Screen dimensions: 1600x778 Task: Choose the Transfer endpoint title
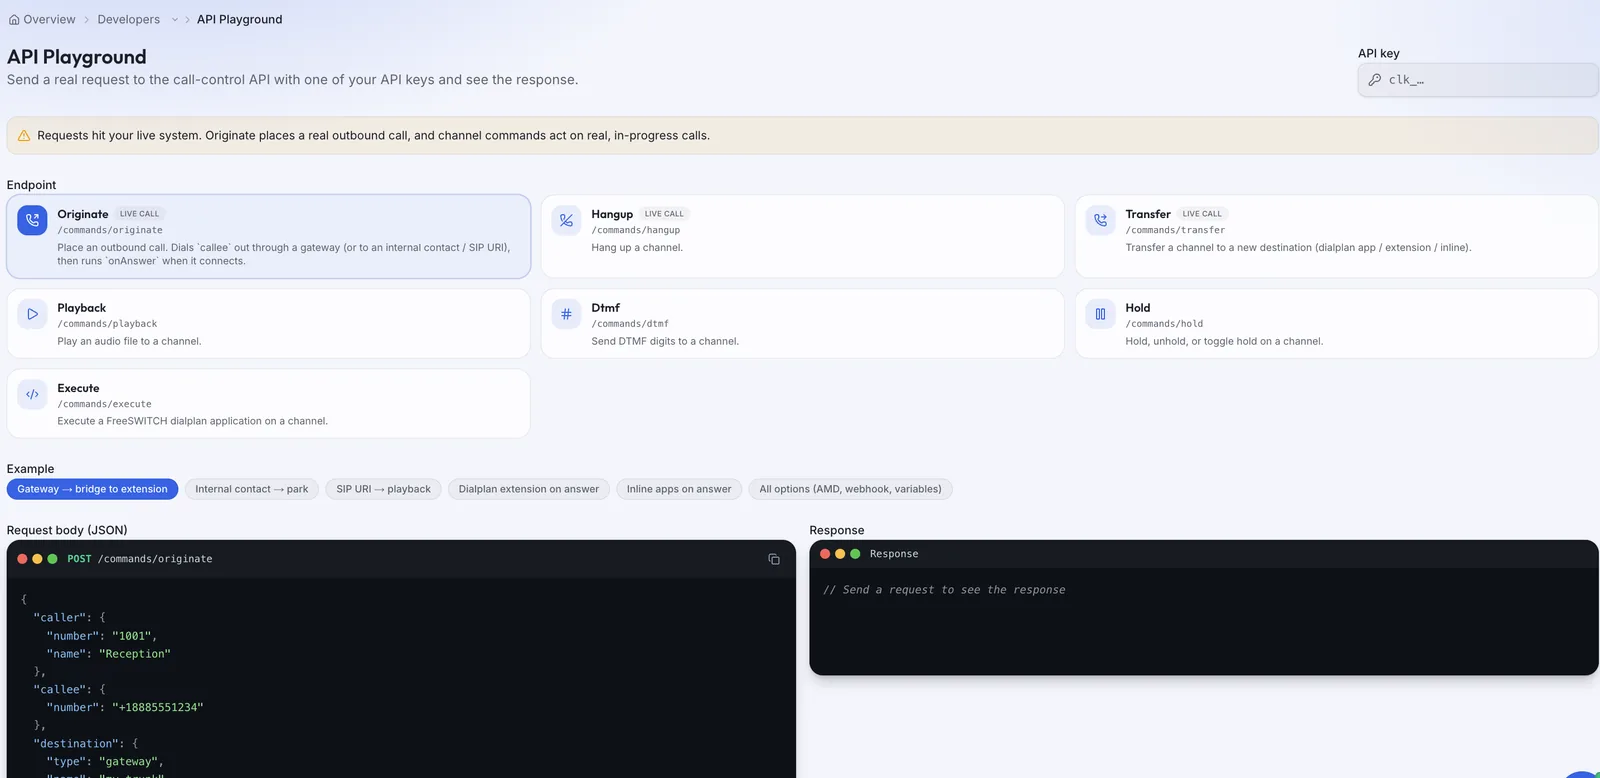click(1148, 214)
